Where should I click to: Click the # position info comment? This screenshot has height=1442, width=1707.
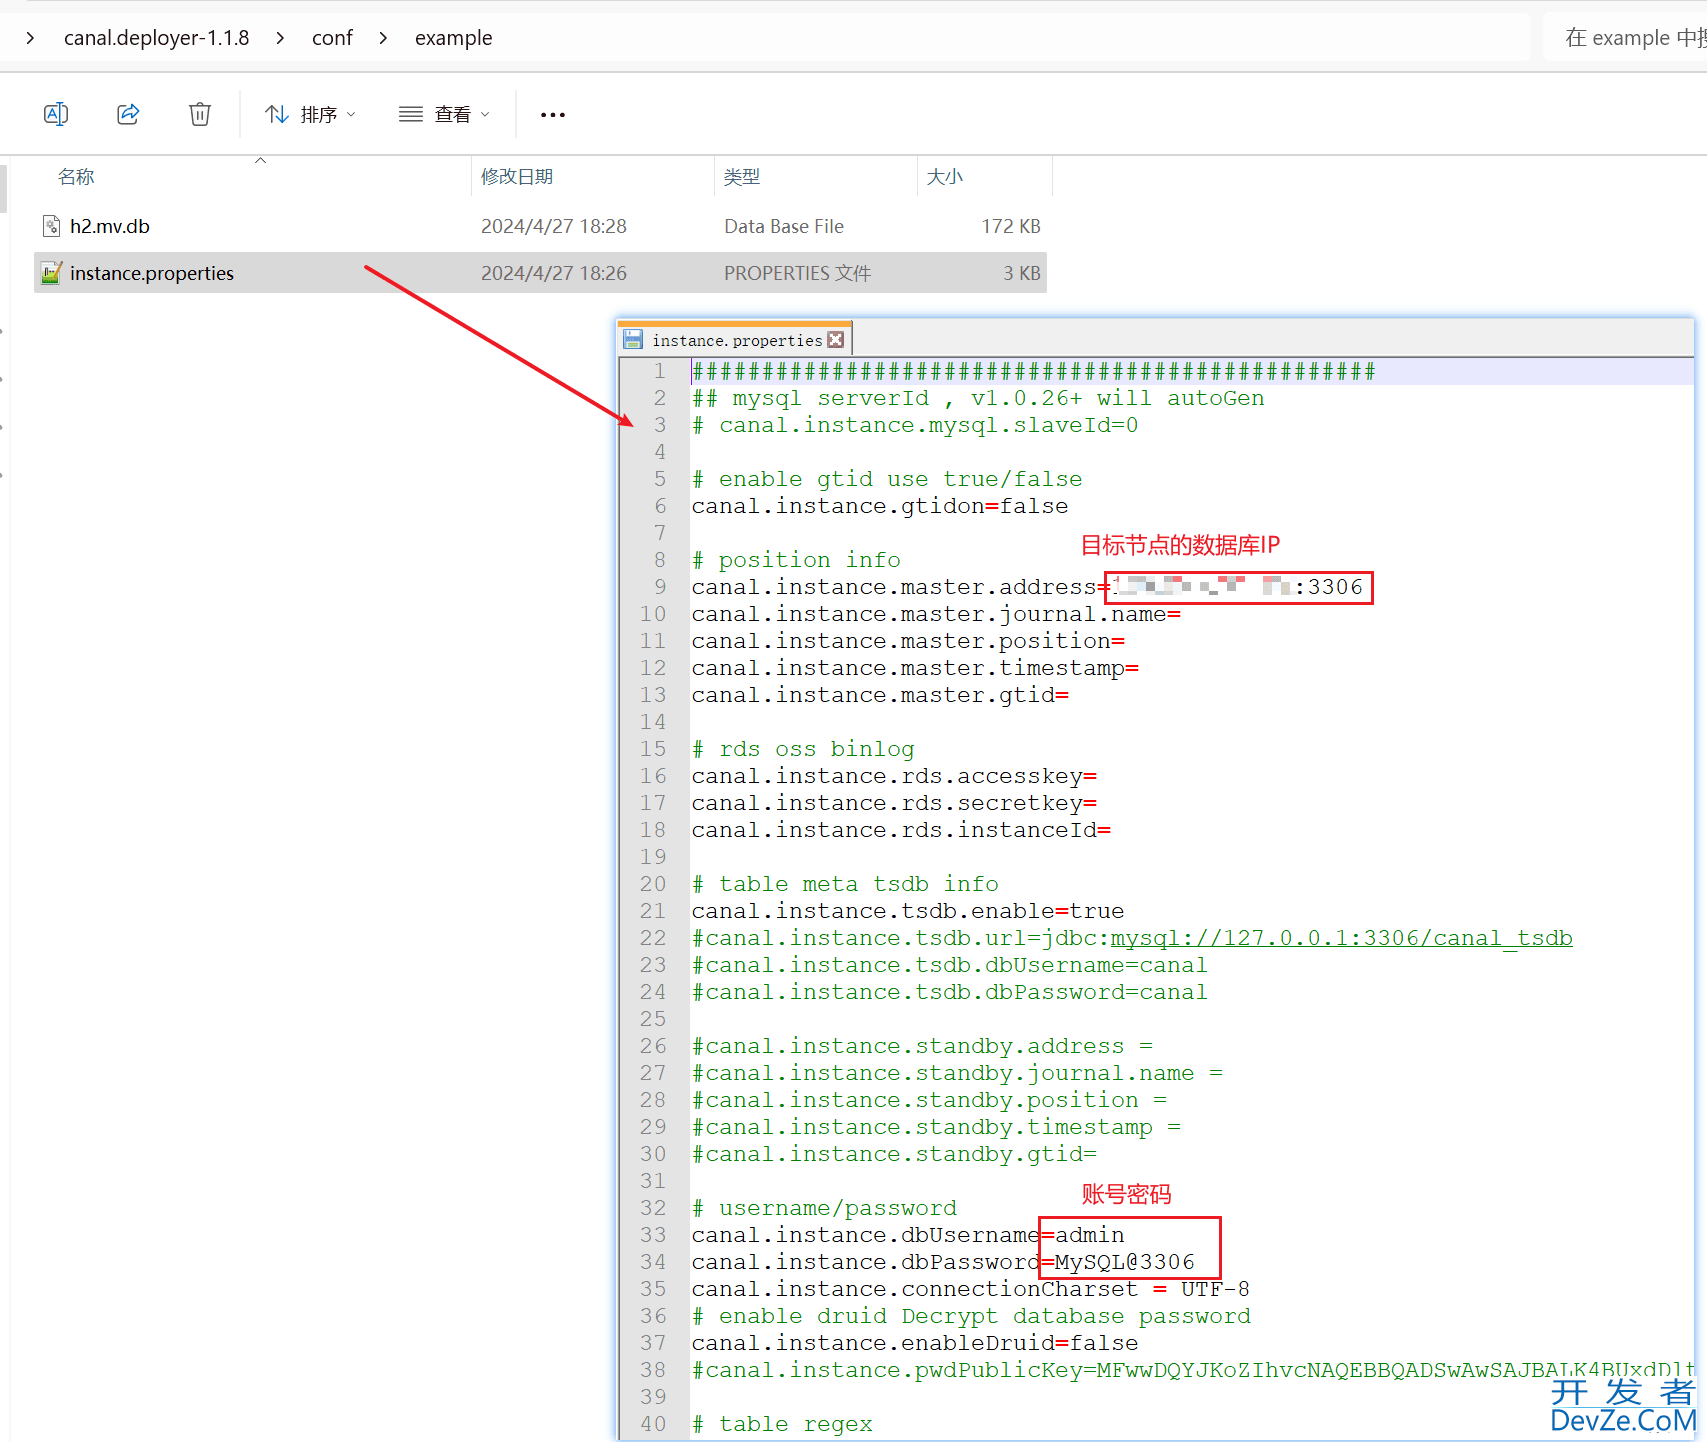click(x=796, y=560)
